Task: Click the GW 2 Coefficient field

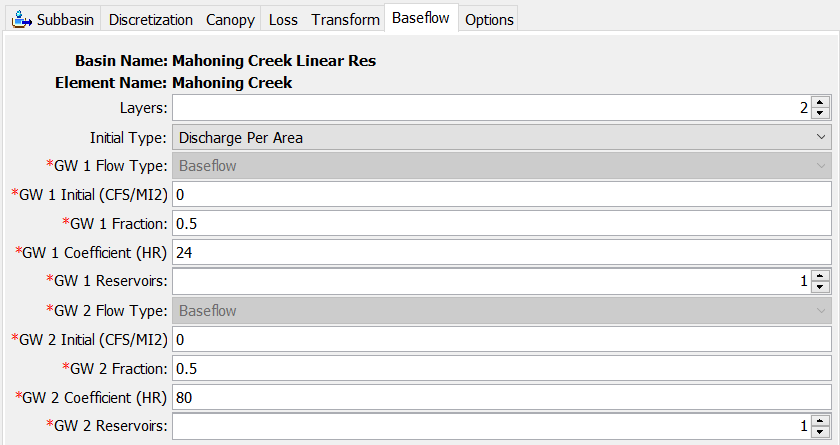Action: point(501,397)
